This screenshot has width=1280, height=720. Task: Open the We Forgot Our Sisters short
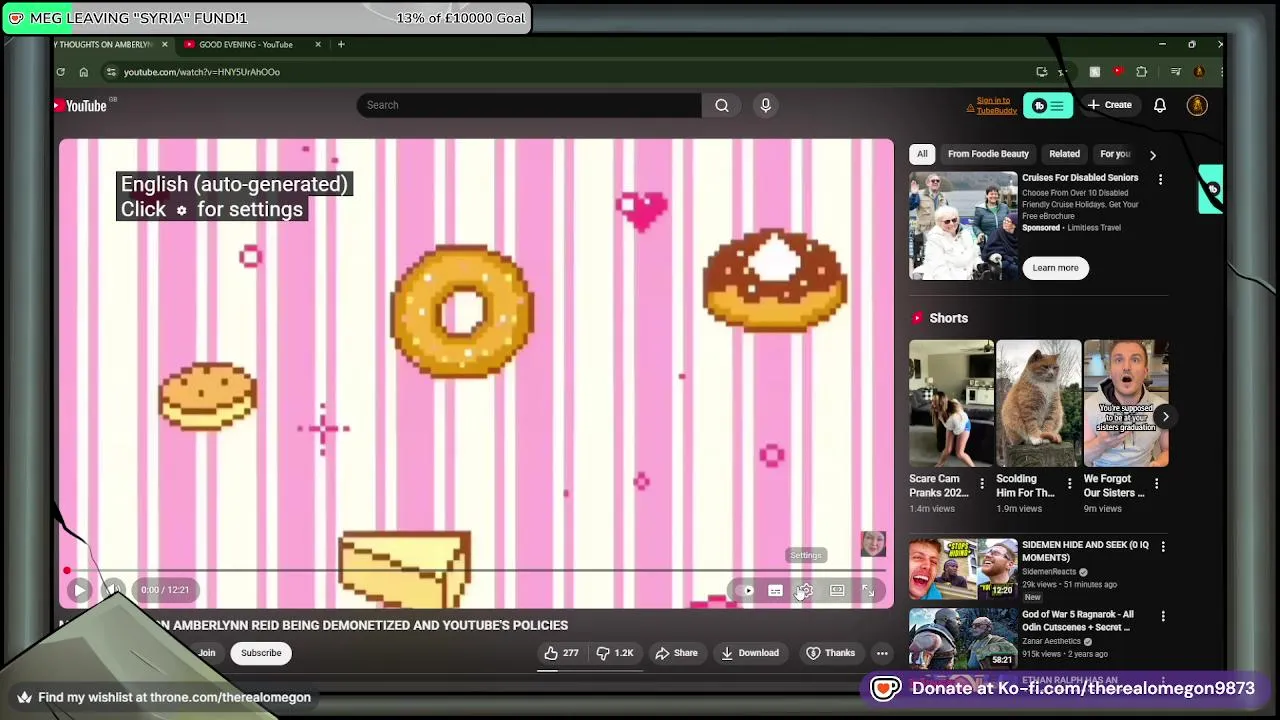[x=1126, y=404]
